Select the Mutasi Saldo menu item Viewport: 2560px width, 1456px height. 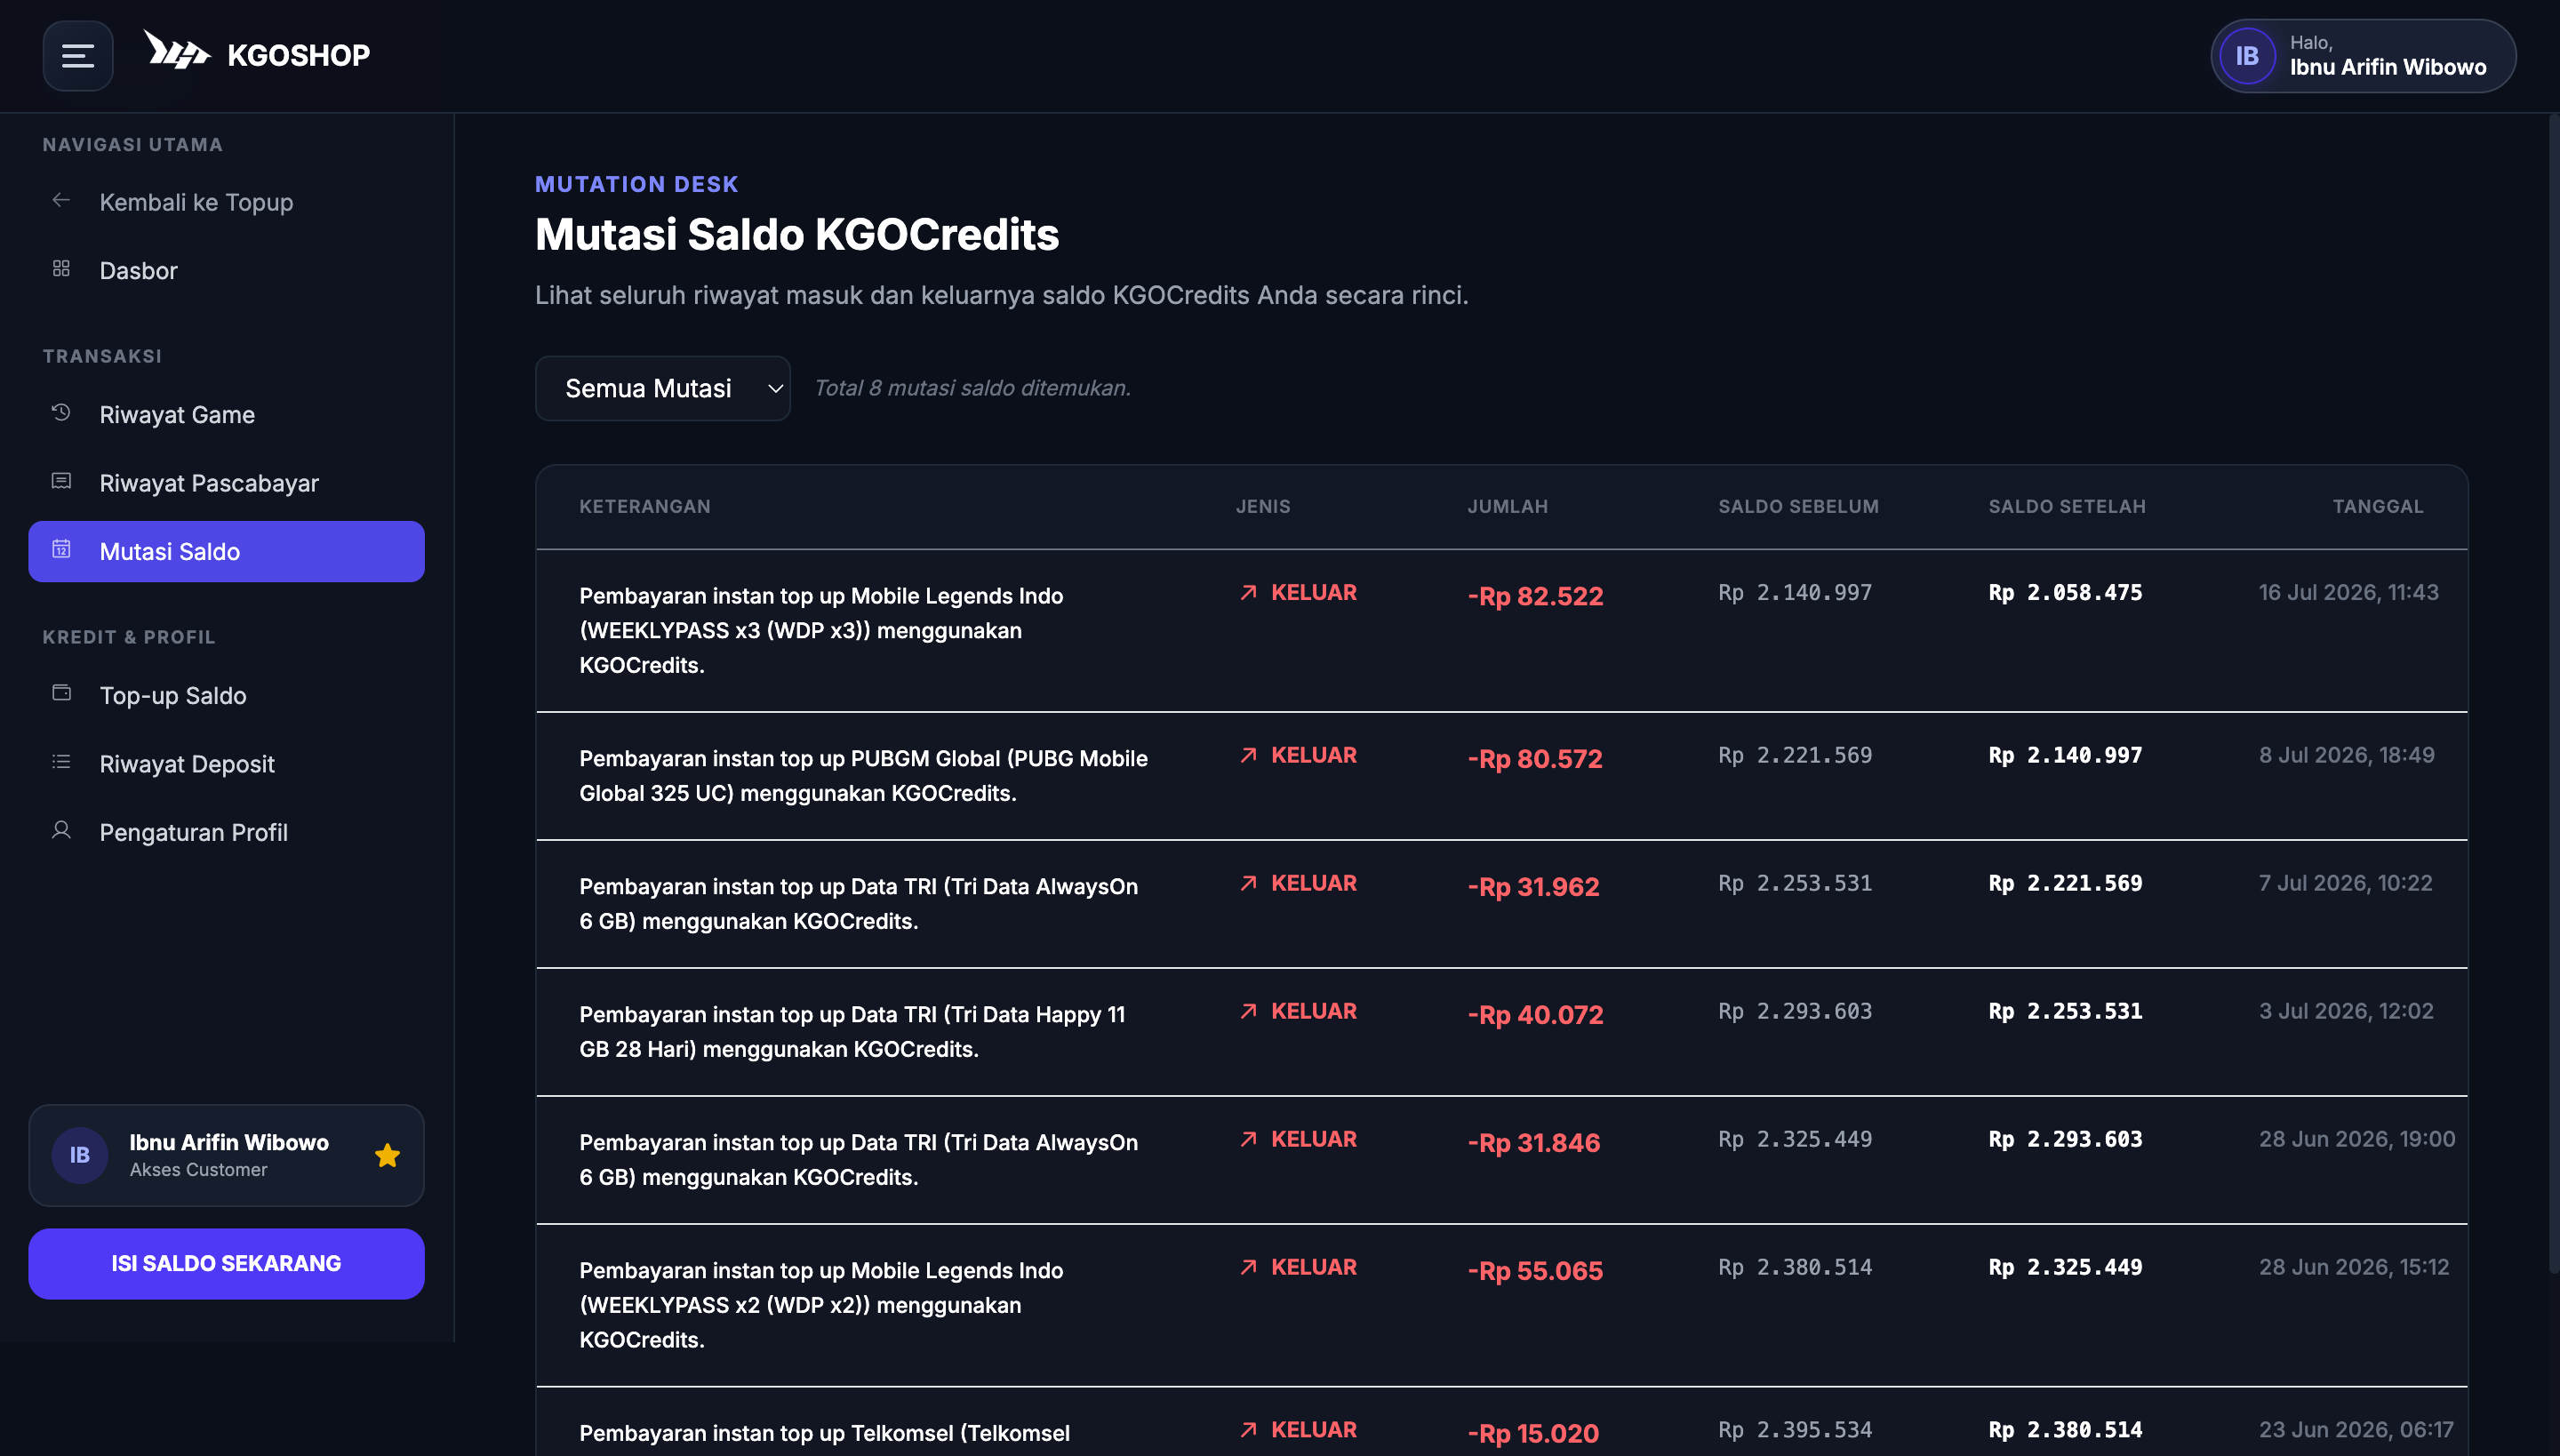[x=226, y=551]
